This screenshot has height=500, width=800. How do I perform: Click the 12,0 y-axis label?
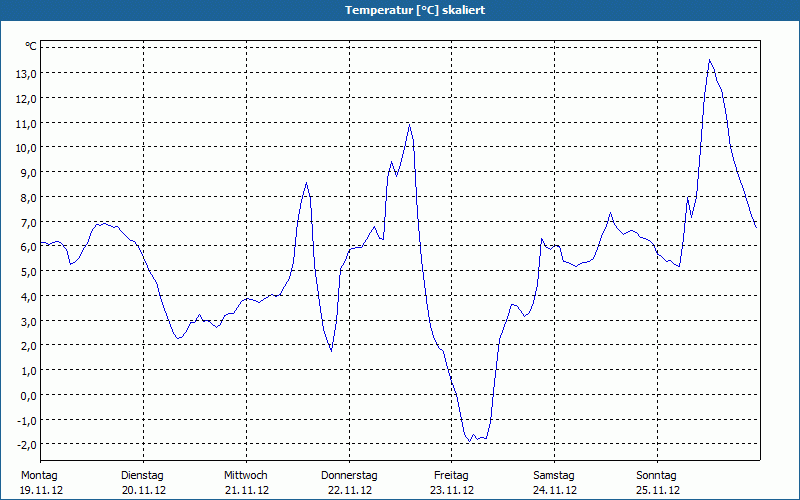[x=26, y=98]
